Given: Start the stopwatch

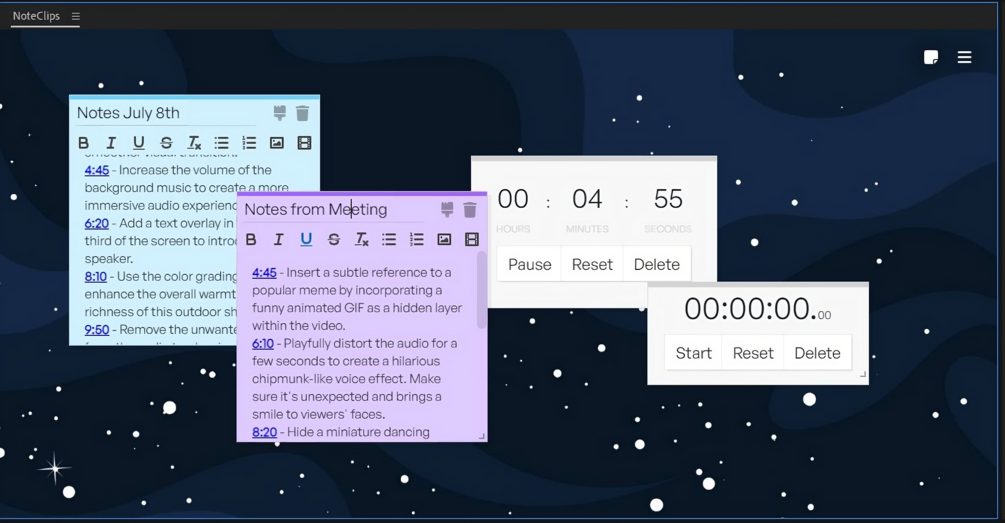Looking at the screenshot, I should coord(694,353).
